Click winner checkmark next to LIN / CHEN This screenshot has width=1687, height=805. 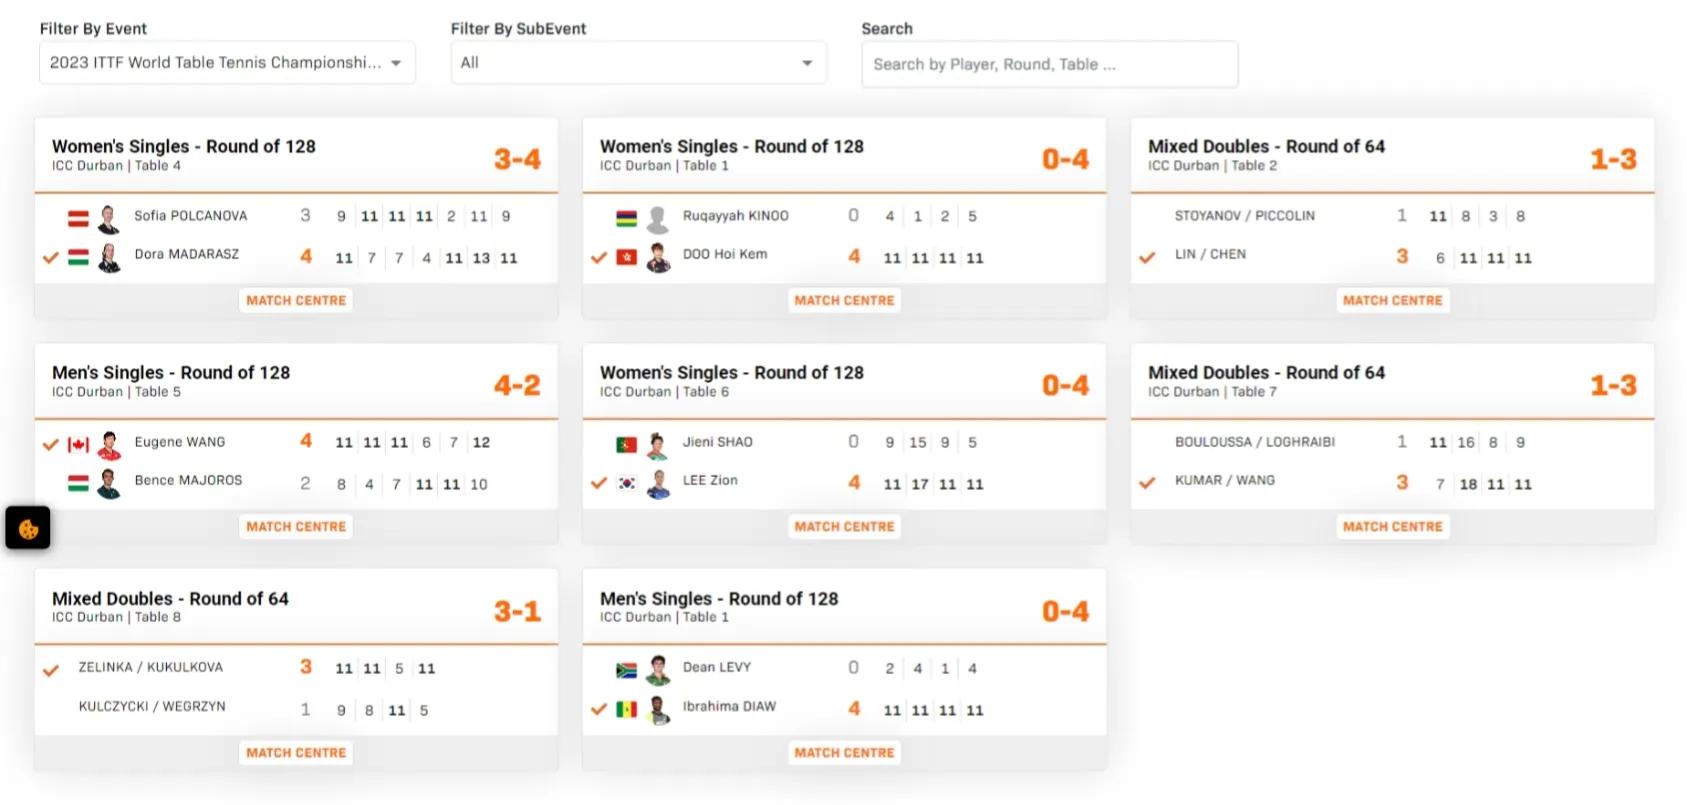click(1147, 257)
